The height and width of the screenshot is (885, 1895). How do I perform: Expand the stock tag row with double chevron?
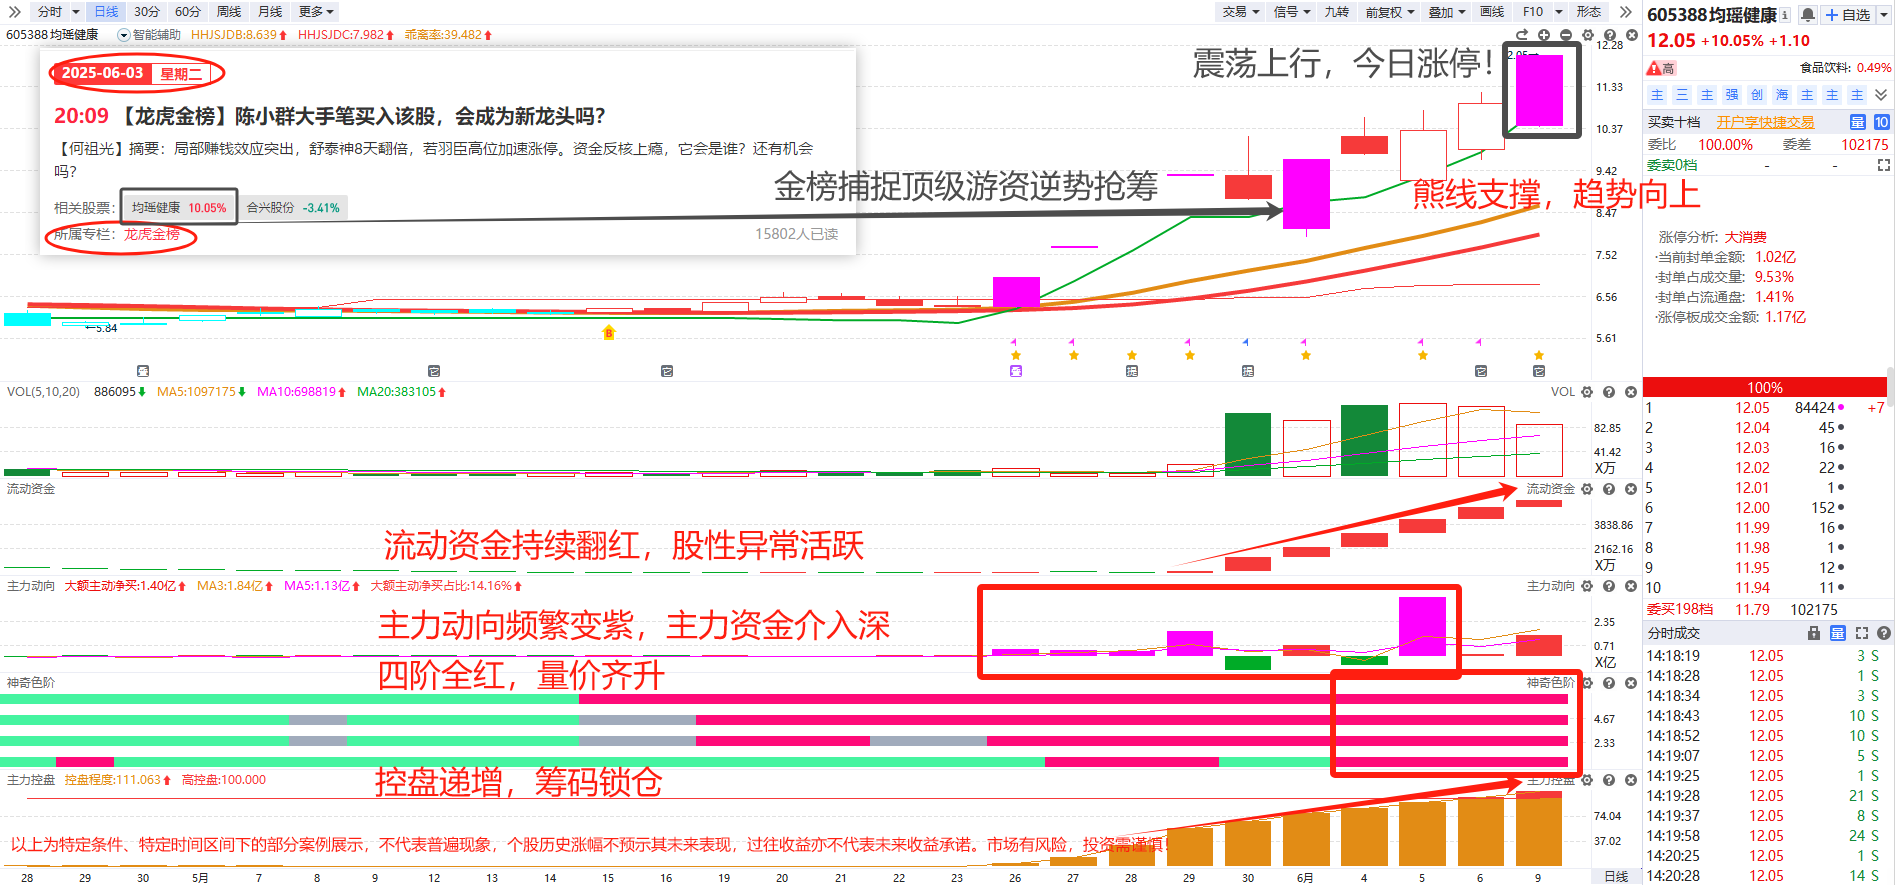tap(1881, 95)
